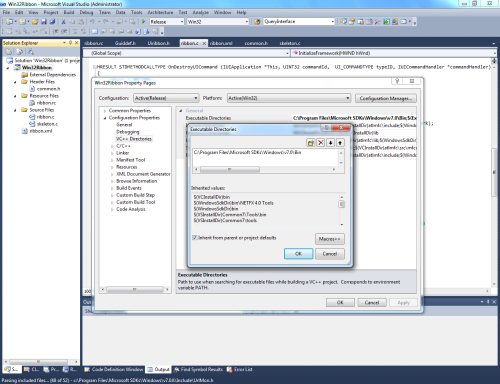
Task: Solution Explorer Properties toolbar icon
Action: 9,52
